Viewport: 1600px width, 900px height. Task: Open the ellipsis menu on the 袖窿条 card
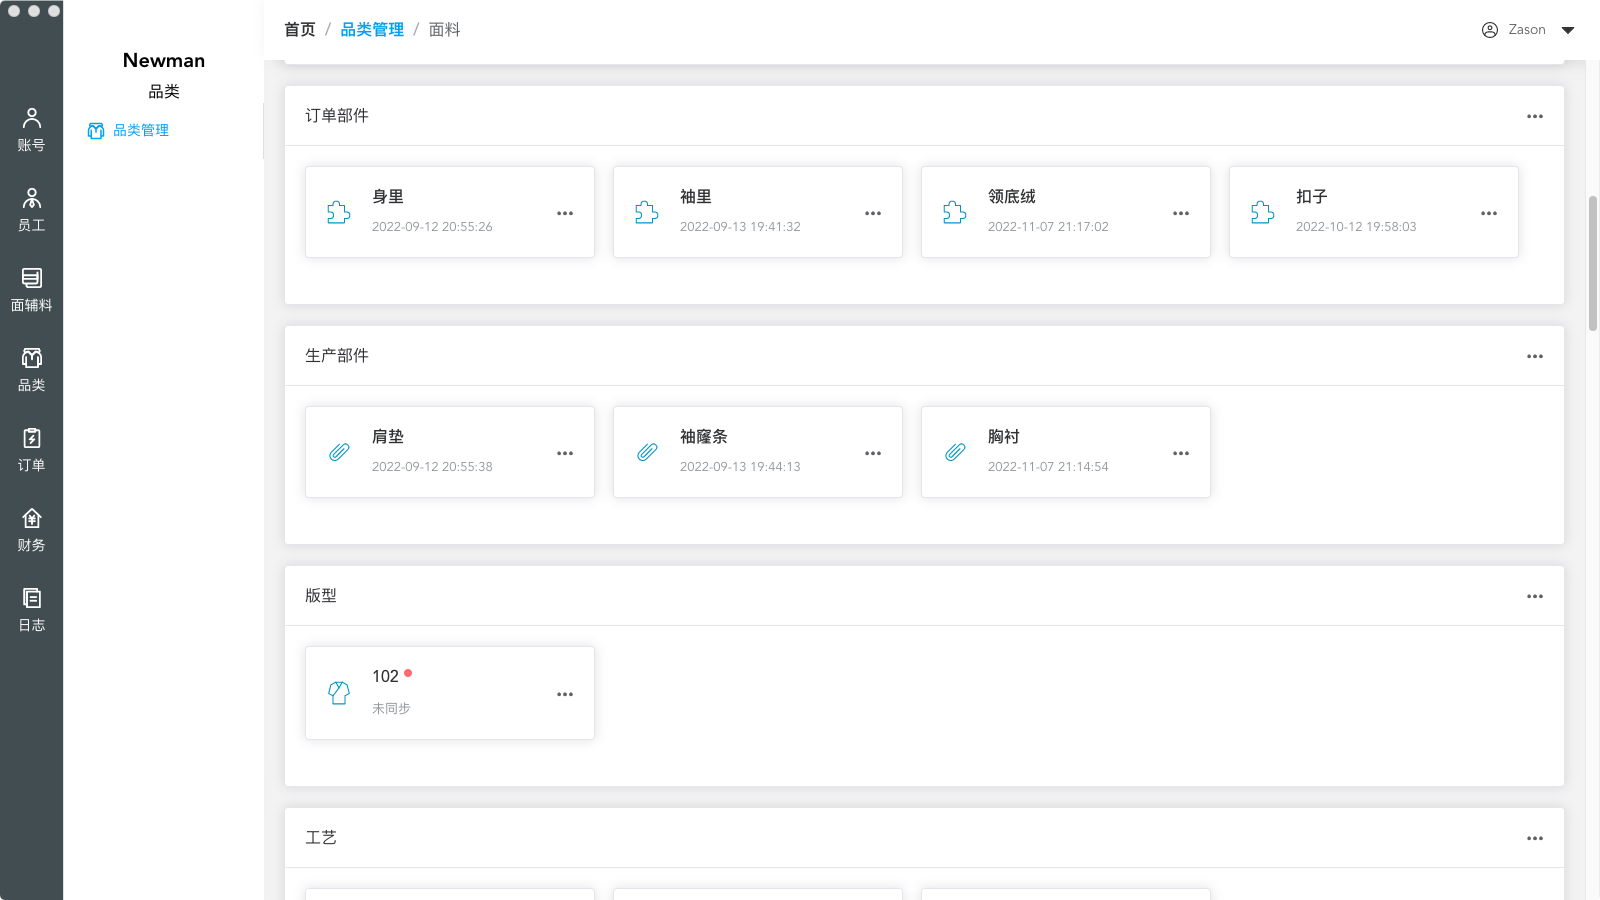[873, 453]
